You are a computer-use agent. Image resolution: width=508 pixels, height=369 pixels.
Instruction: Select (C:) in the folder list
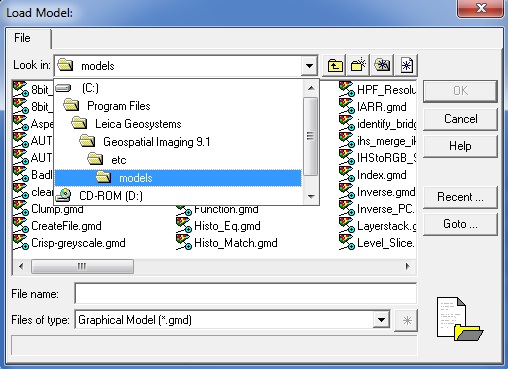point(90,88)
